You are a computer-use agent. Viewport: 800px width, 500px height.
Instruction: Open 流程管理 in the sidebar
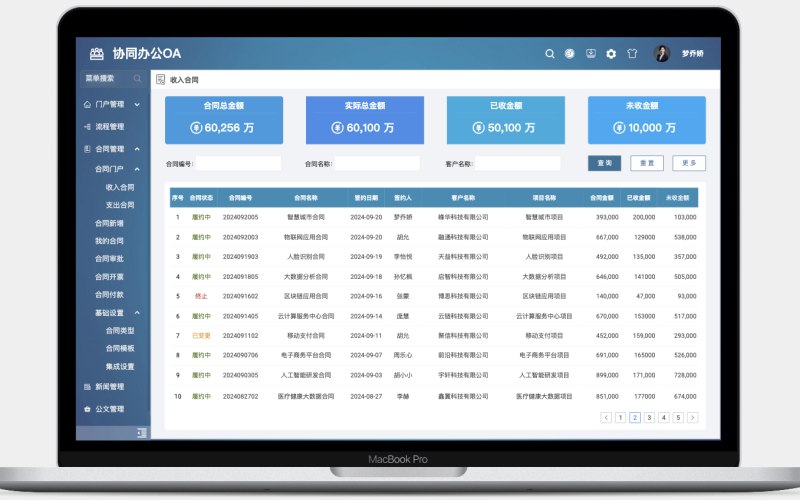pyautogui.click(x=110, y=127)
